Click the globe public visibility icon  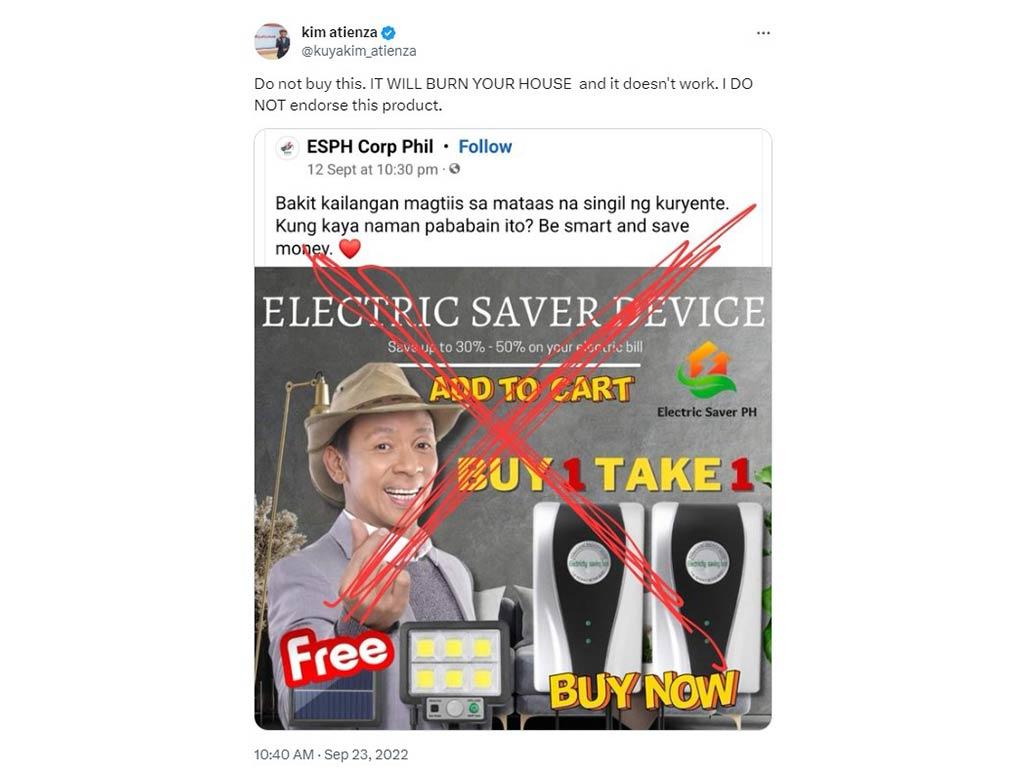[x=454, y=169]
